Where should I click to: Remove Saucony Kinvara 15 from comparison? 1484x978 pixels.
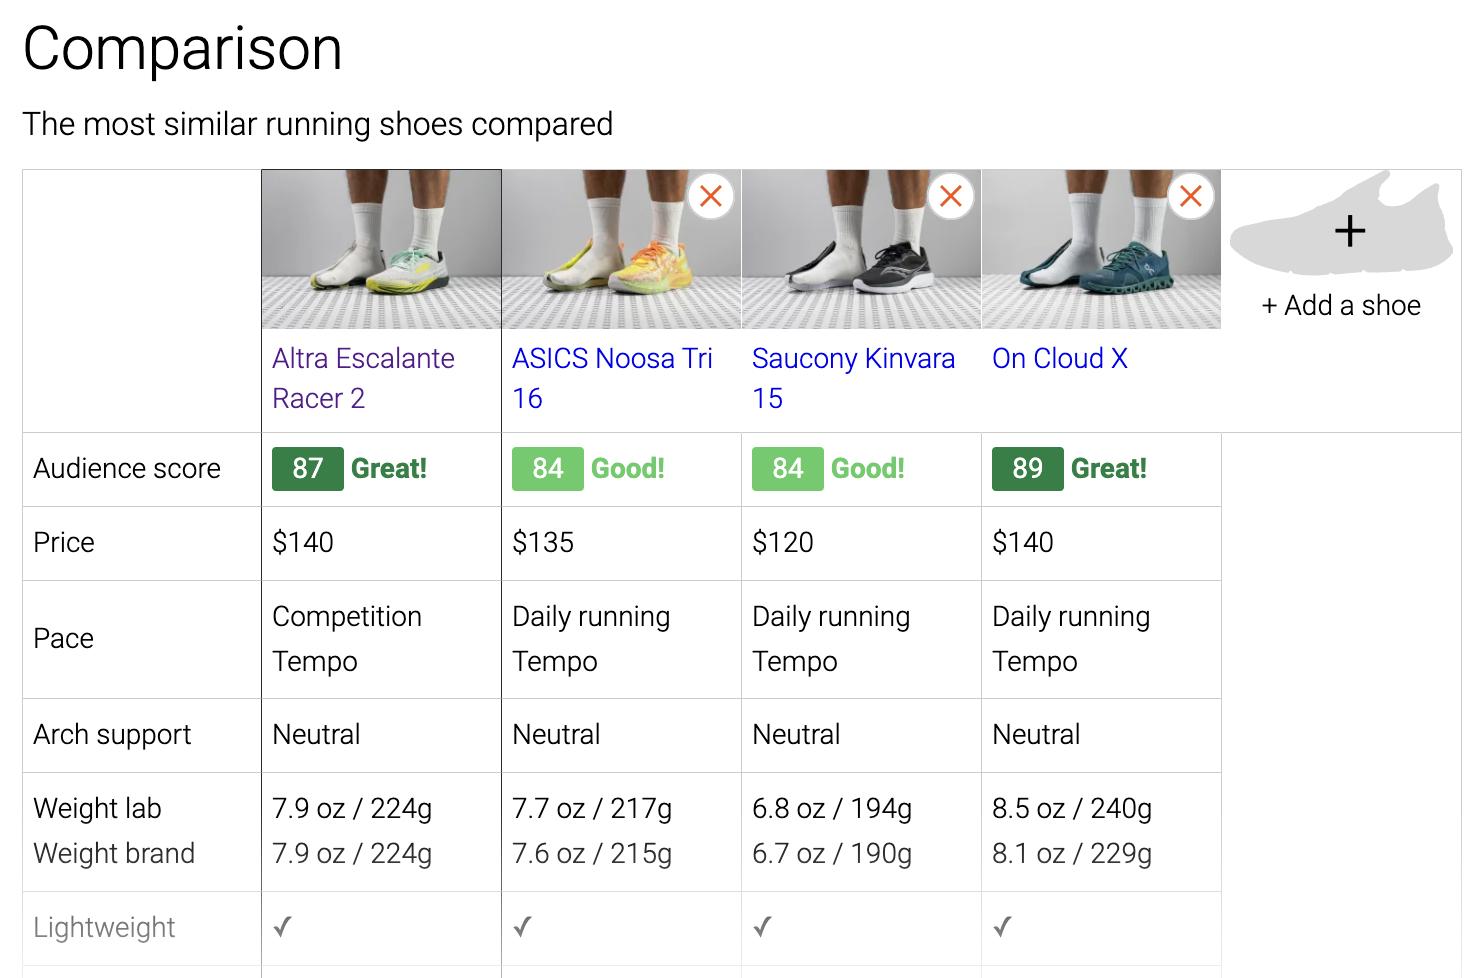coord(951,196)
